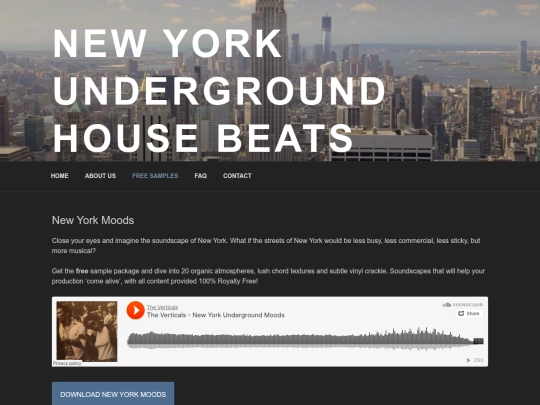Open the track title link in player
The width and height of the screenshot is (540, 405).
pos(216,315)
